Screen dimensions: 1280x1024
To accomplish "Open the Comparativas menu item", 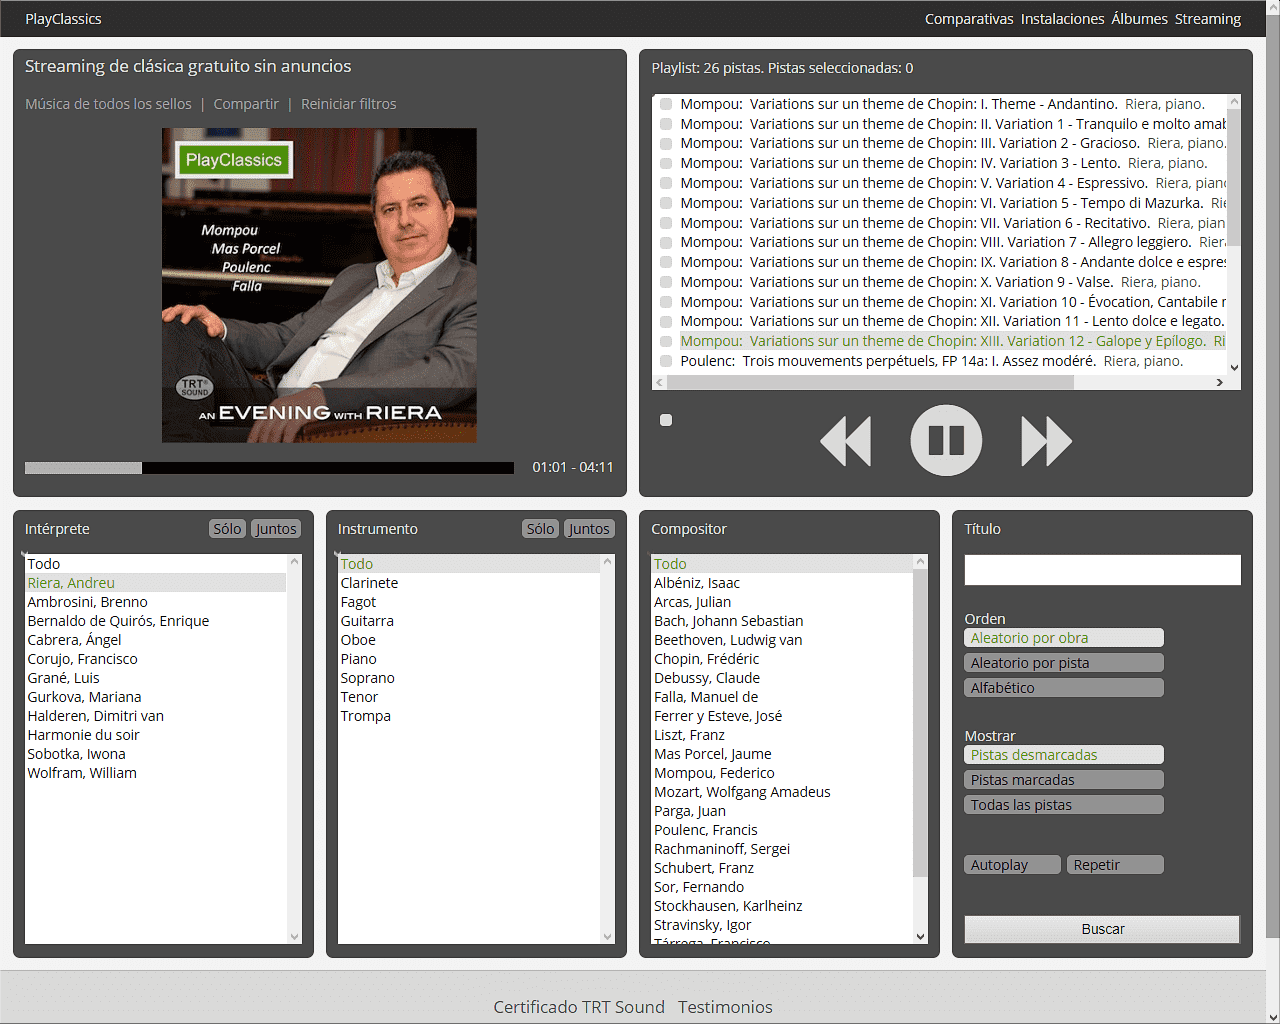I will 969,19.
